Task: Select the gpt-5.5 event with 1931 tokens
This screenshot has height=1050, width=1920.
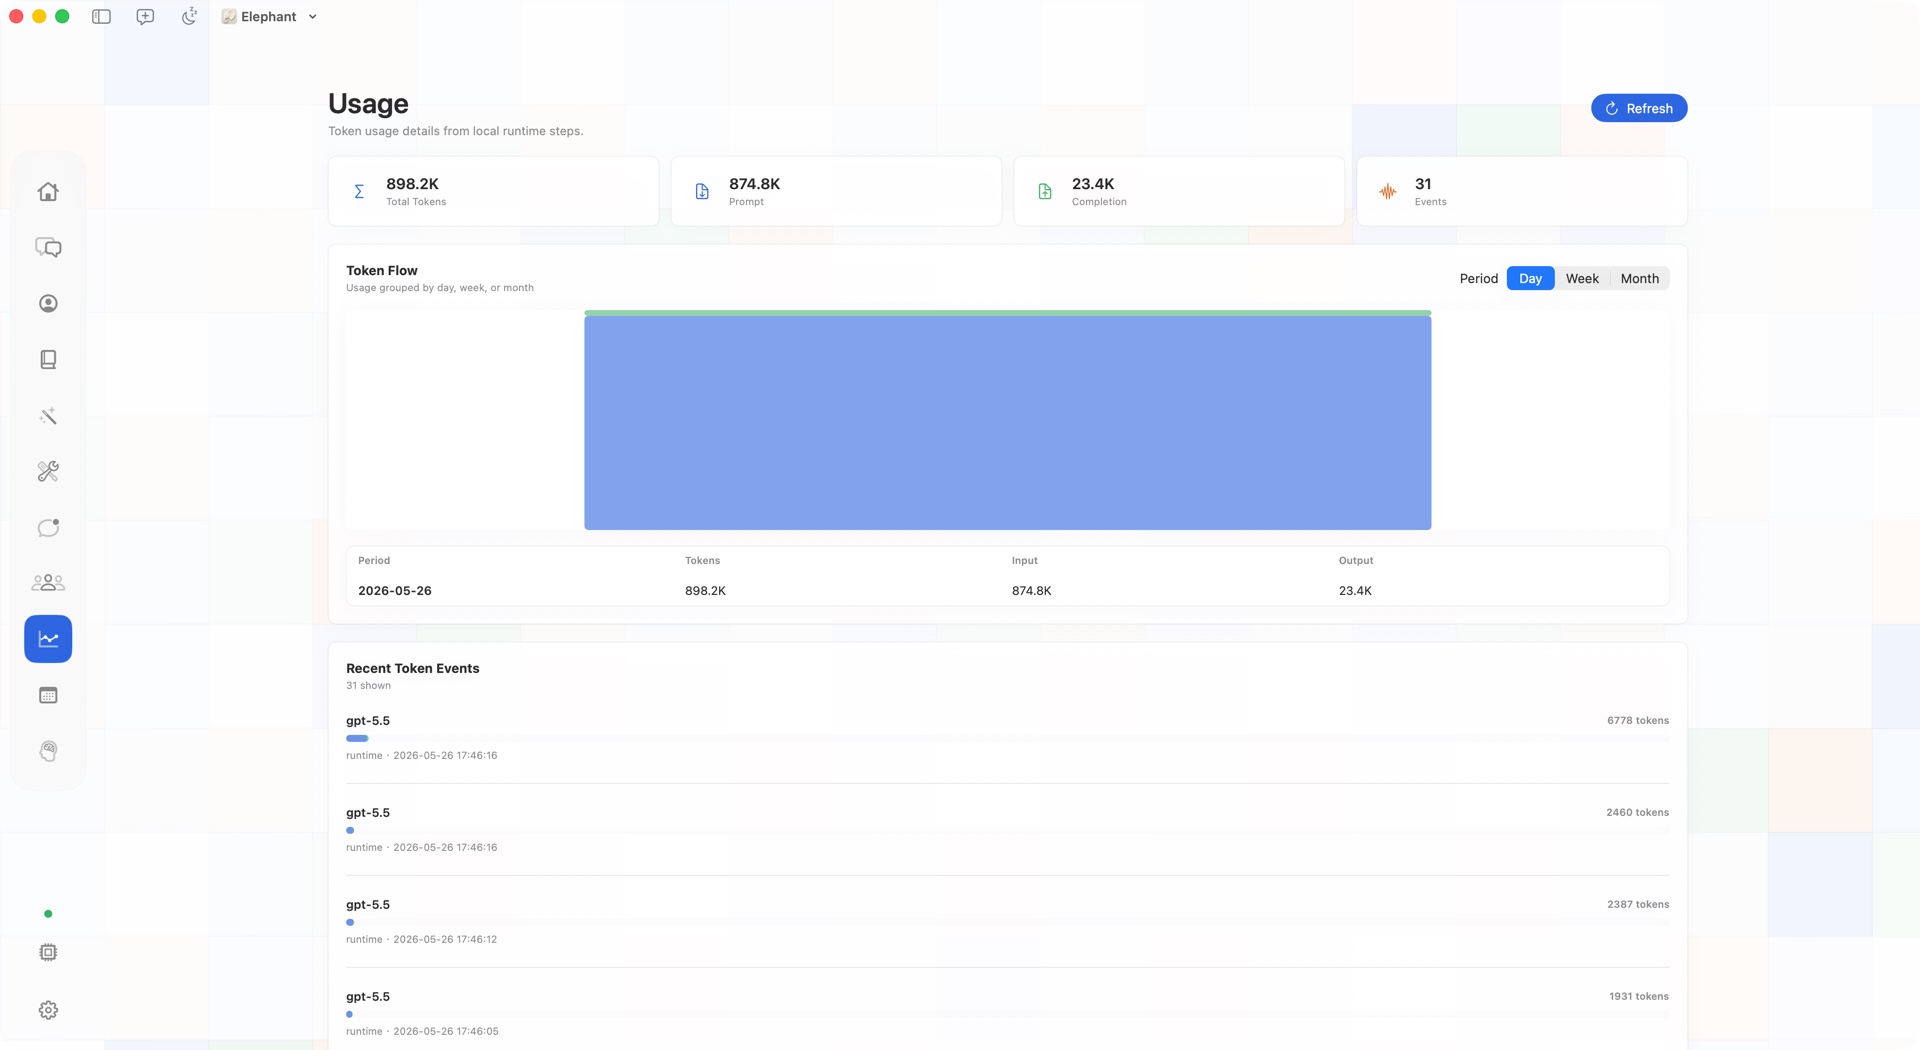Action: coord(1007,1014)
